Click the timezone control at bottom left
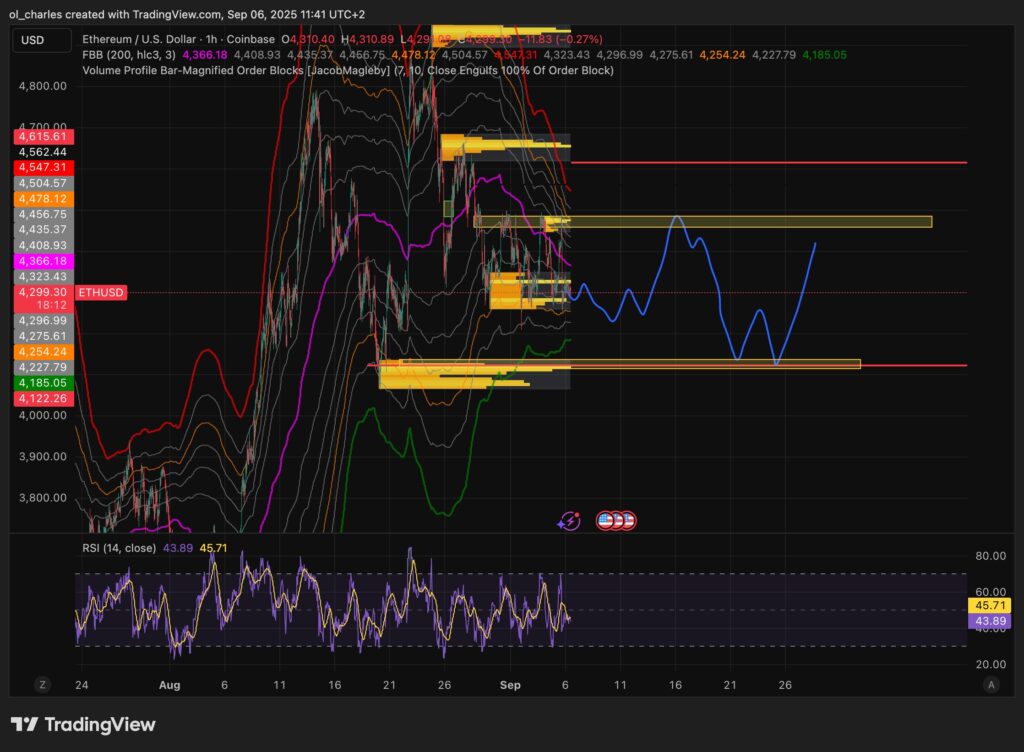 [x=42, y=685]
